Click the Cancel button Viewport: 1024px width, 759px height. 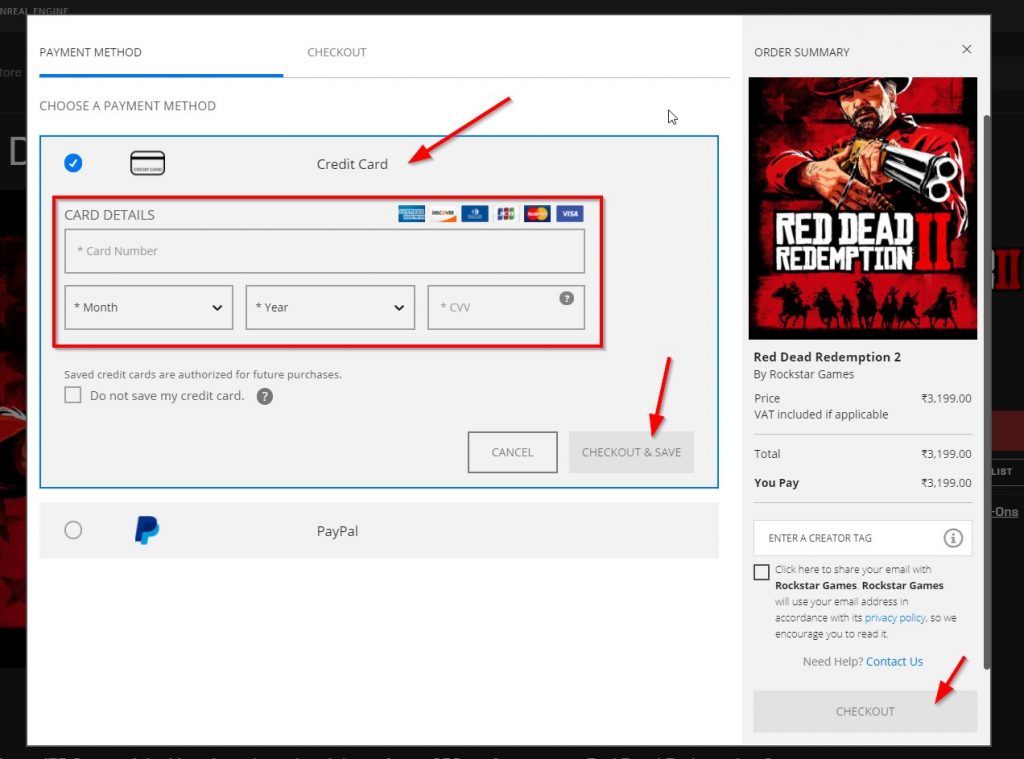(x=513, y=452)
